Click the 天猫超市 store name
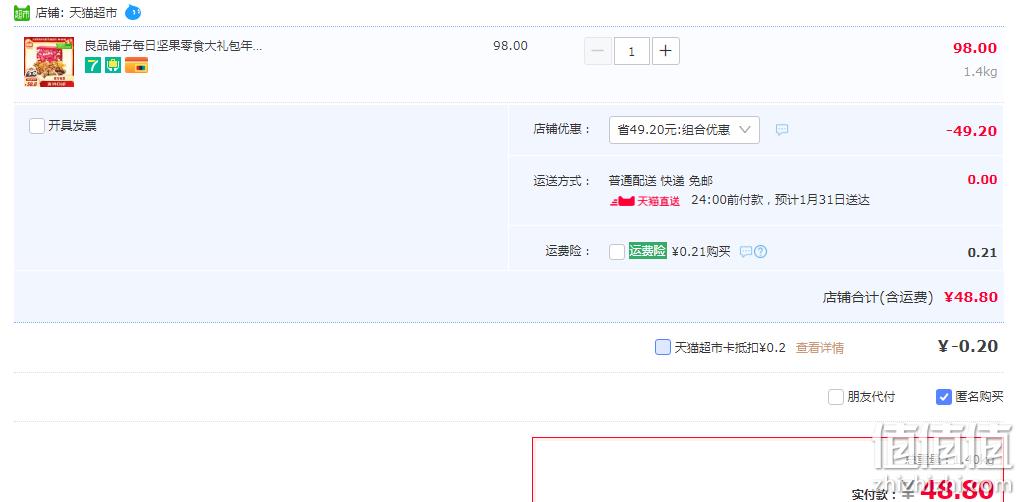The height and width of the screenshot is (502, 1022). pyautogui.click(x=93, y=12)
